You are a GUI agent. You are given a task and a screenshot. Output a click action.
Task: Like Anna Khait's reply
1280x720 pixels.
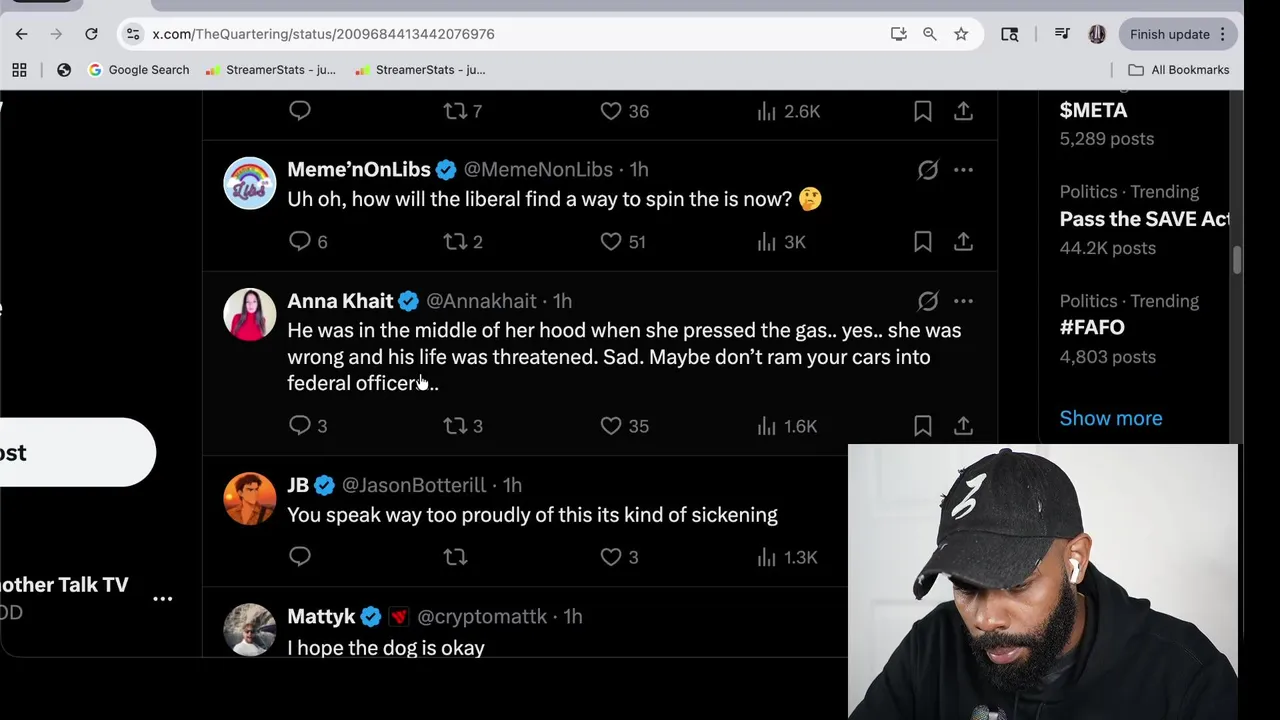click(x=611, y=426)
